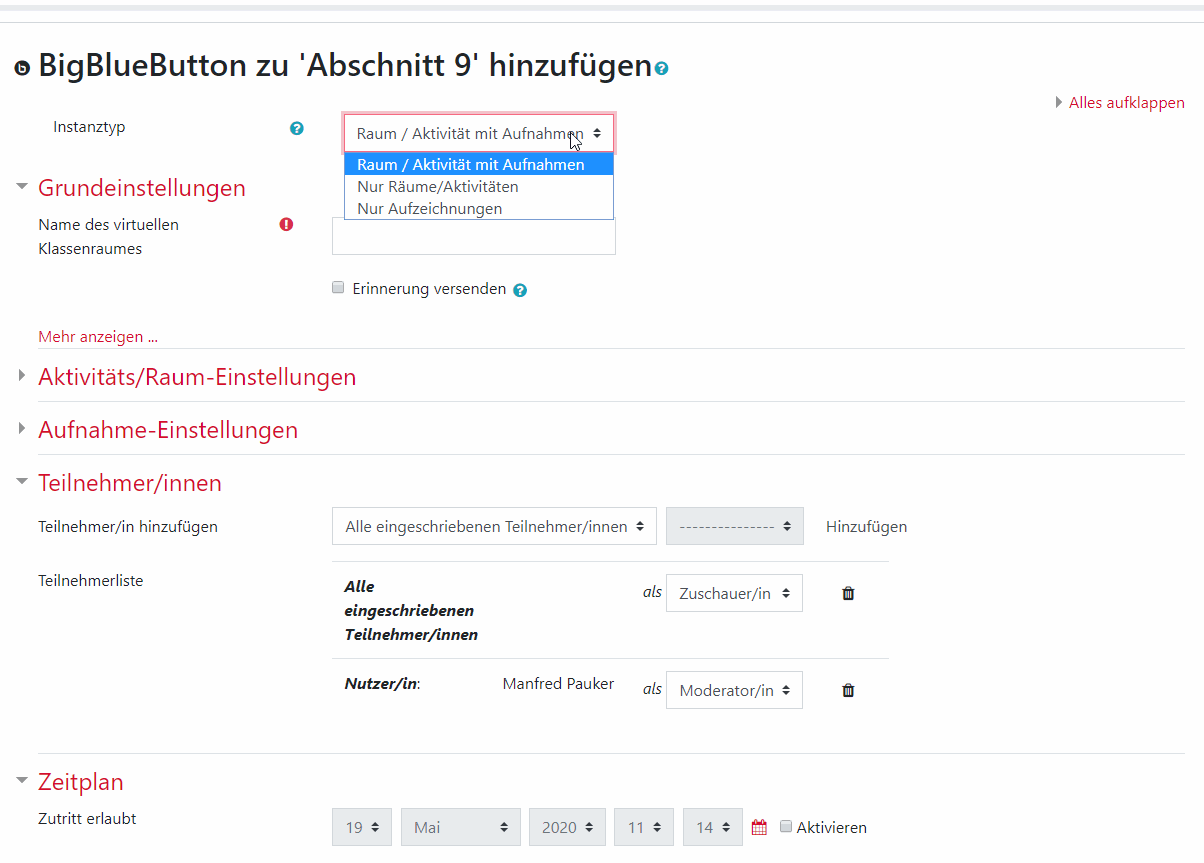Open the Mai month dropdown
Viewport: 1204px width, 863px height.
tap(460, 826)
